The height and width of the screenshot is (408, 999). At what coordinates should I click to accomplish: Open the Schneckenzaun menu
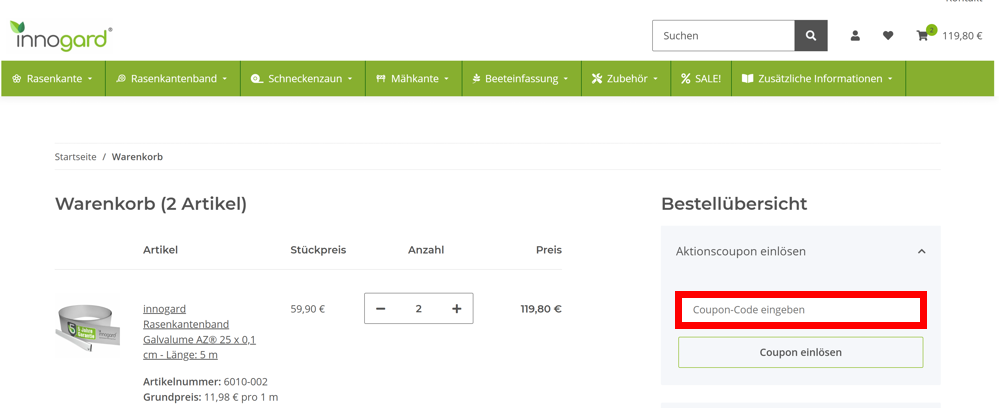coord(303,79)
